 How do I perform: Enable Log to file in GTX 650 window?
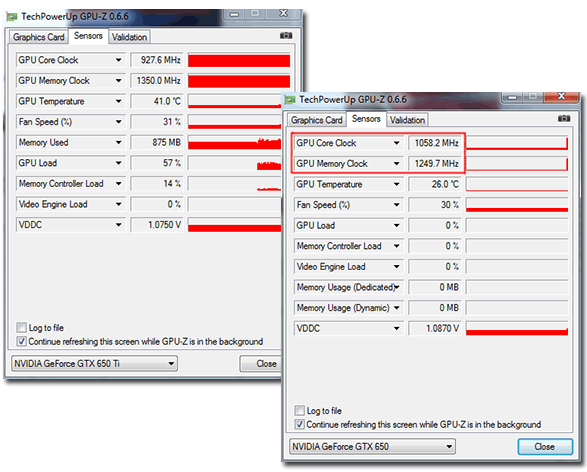pyautogui.click(x=299, y=411)
